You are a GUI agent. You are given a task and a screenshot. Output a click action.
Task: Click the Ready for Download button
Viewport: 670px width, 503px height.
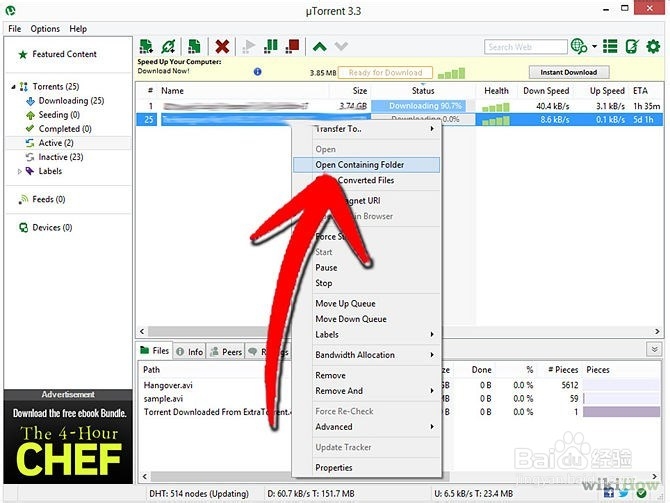pos(385,73)
